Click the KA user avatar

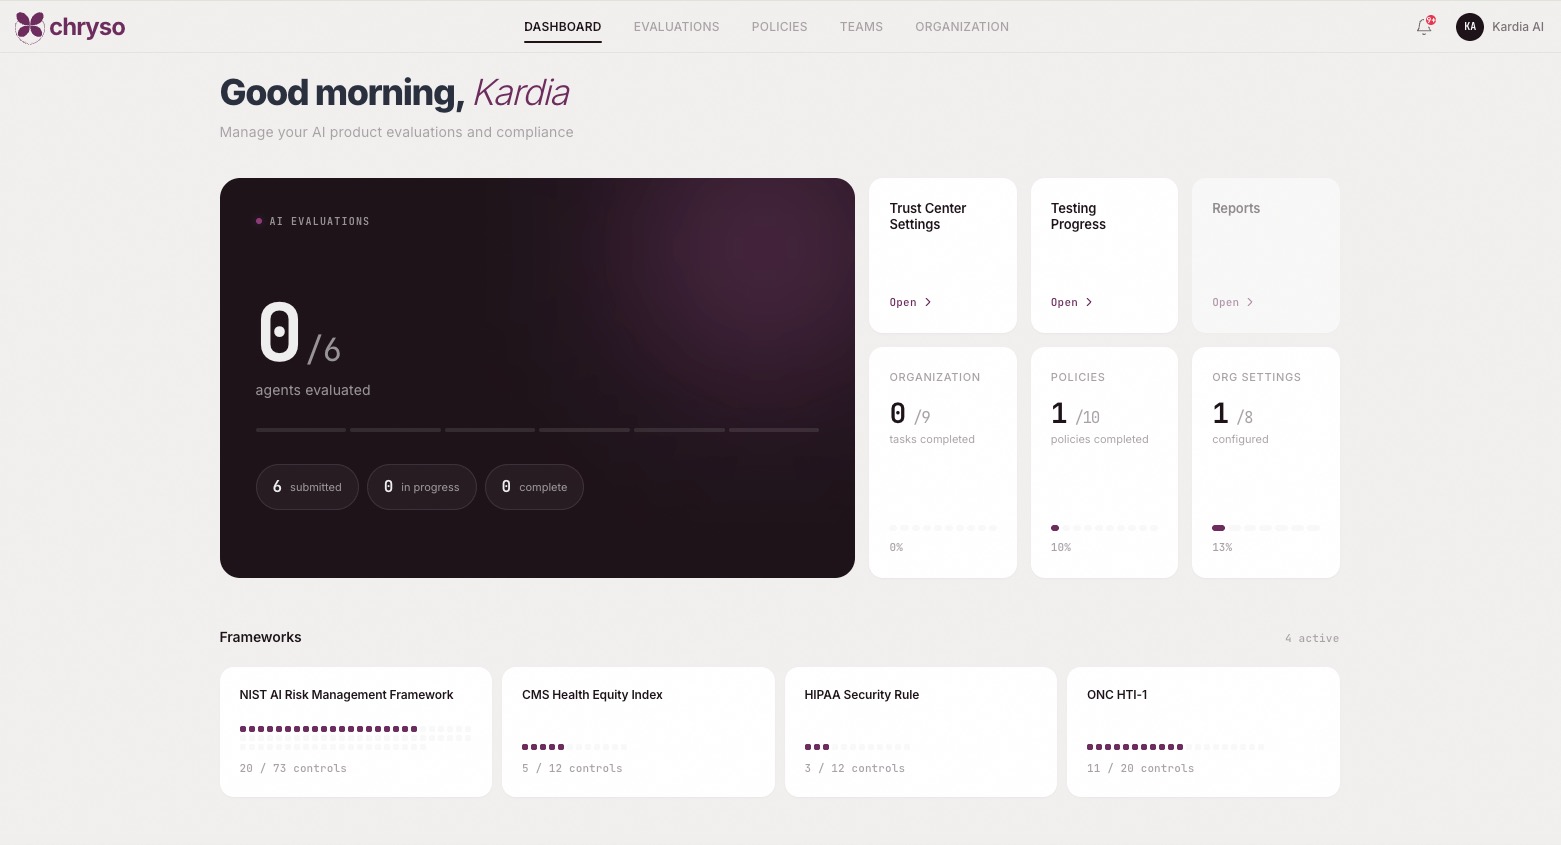[1469, 27]
